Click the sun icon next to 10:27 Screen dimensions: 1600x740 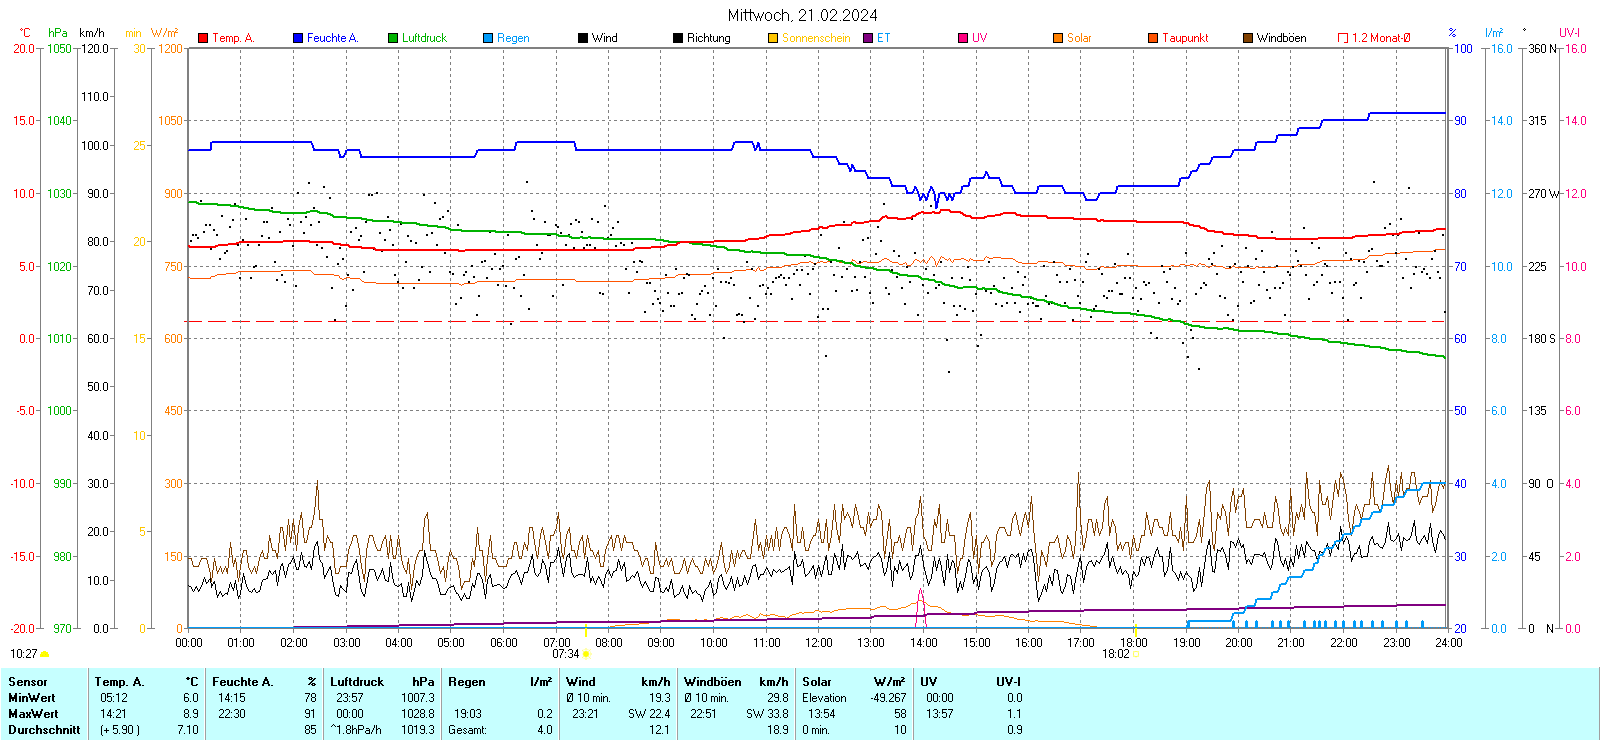pyautogui.click(x=45, y=654)
